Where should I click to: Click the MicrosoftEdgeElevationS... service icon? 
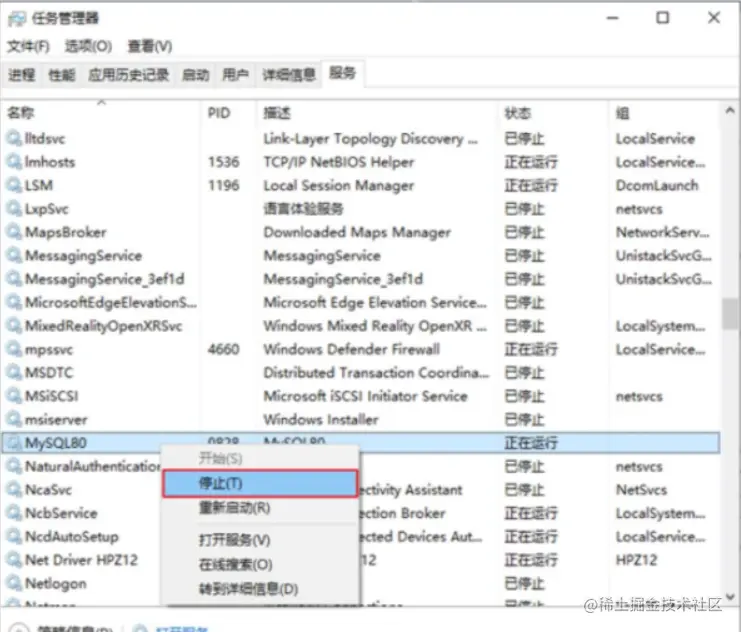pos(14,302)
